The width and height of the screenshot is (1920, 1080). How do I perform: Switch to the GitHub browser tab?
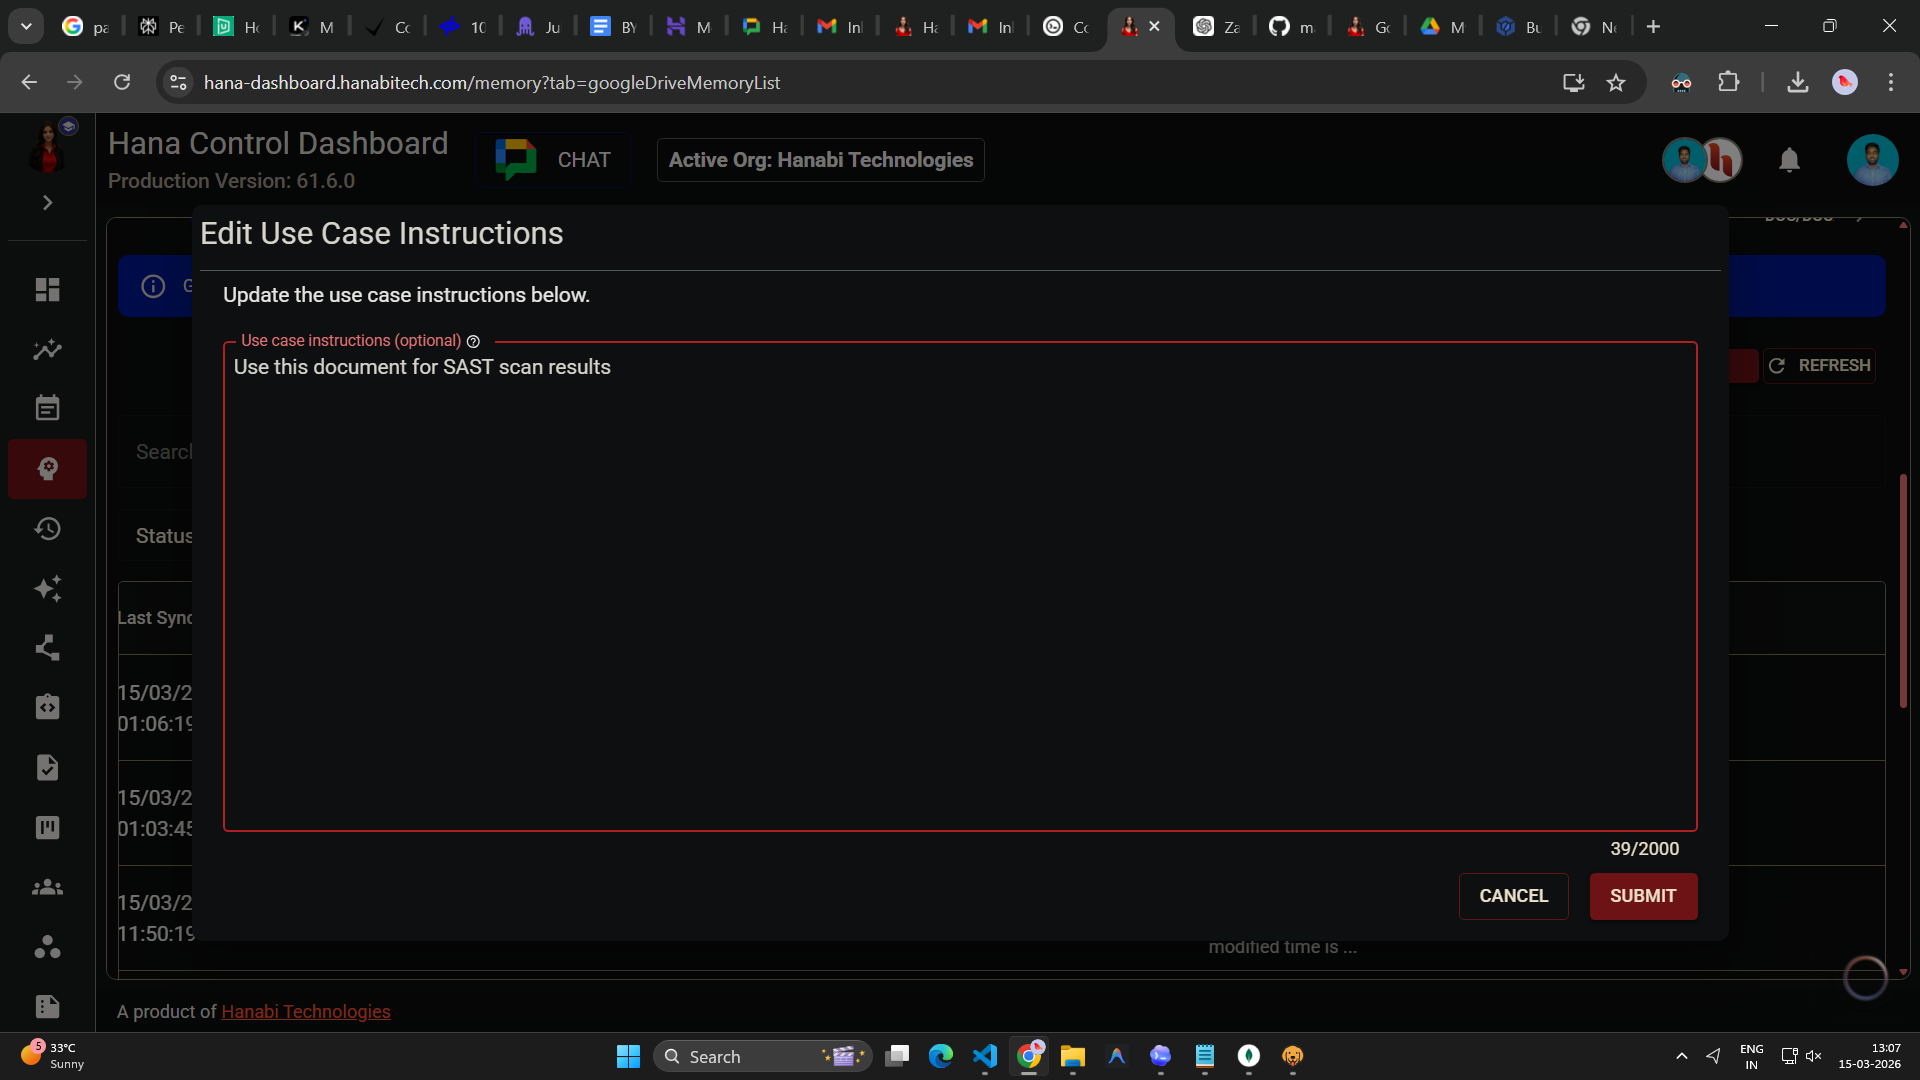pos(1290,26)
